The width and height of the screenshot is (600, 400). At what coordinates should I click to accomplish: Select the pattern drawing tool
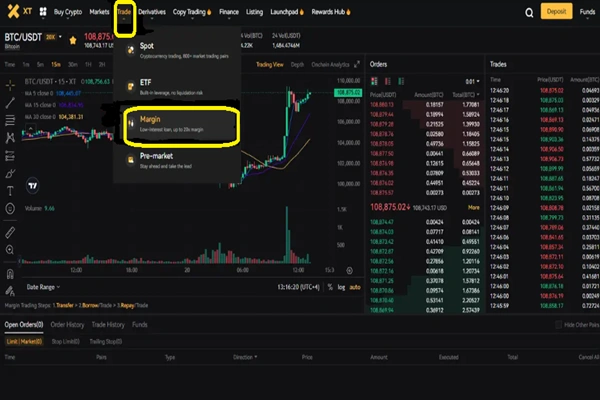coord(10,138)
